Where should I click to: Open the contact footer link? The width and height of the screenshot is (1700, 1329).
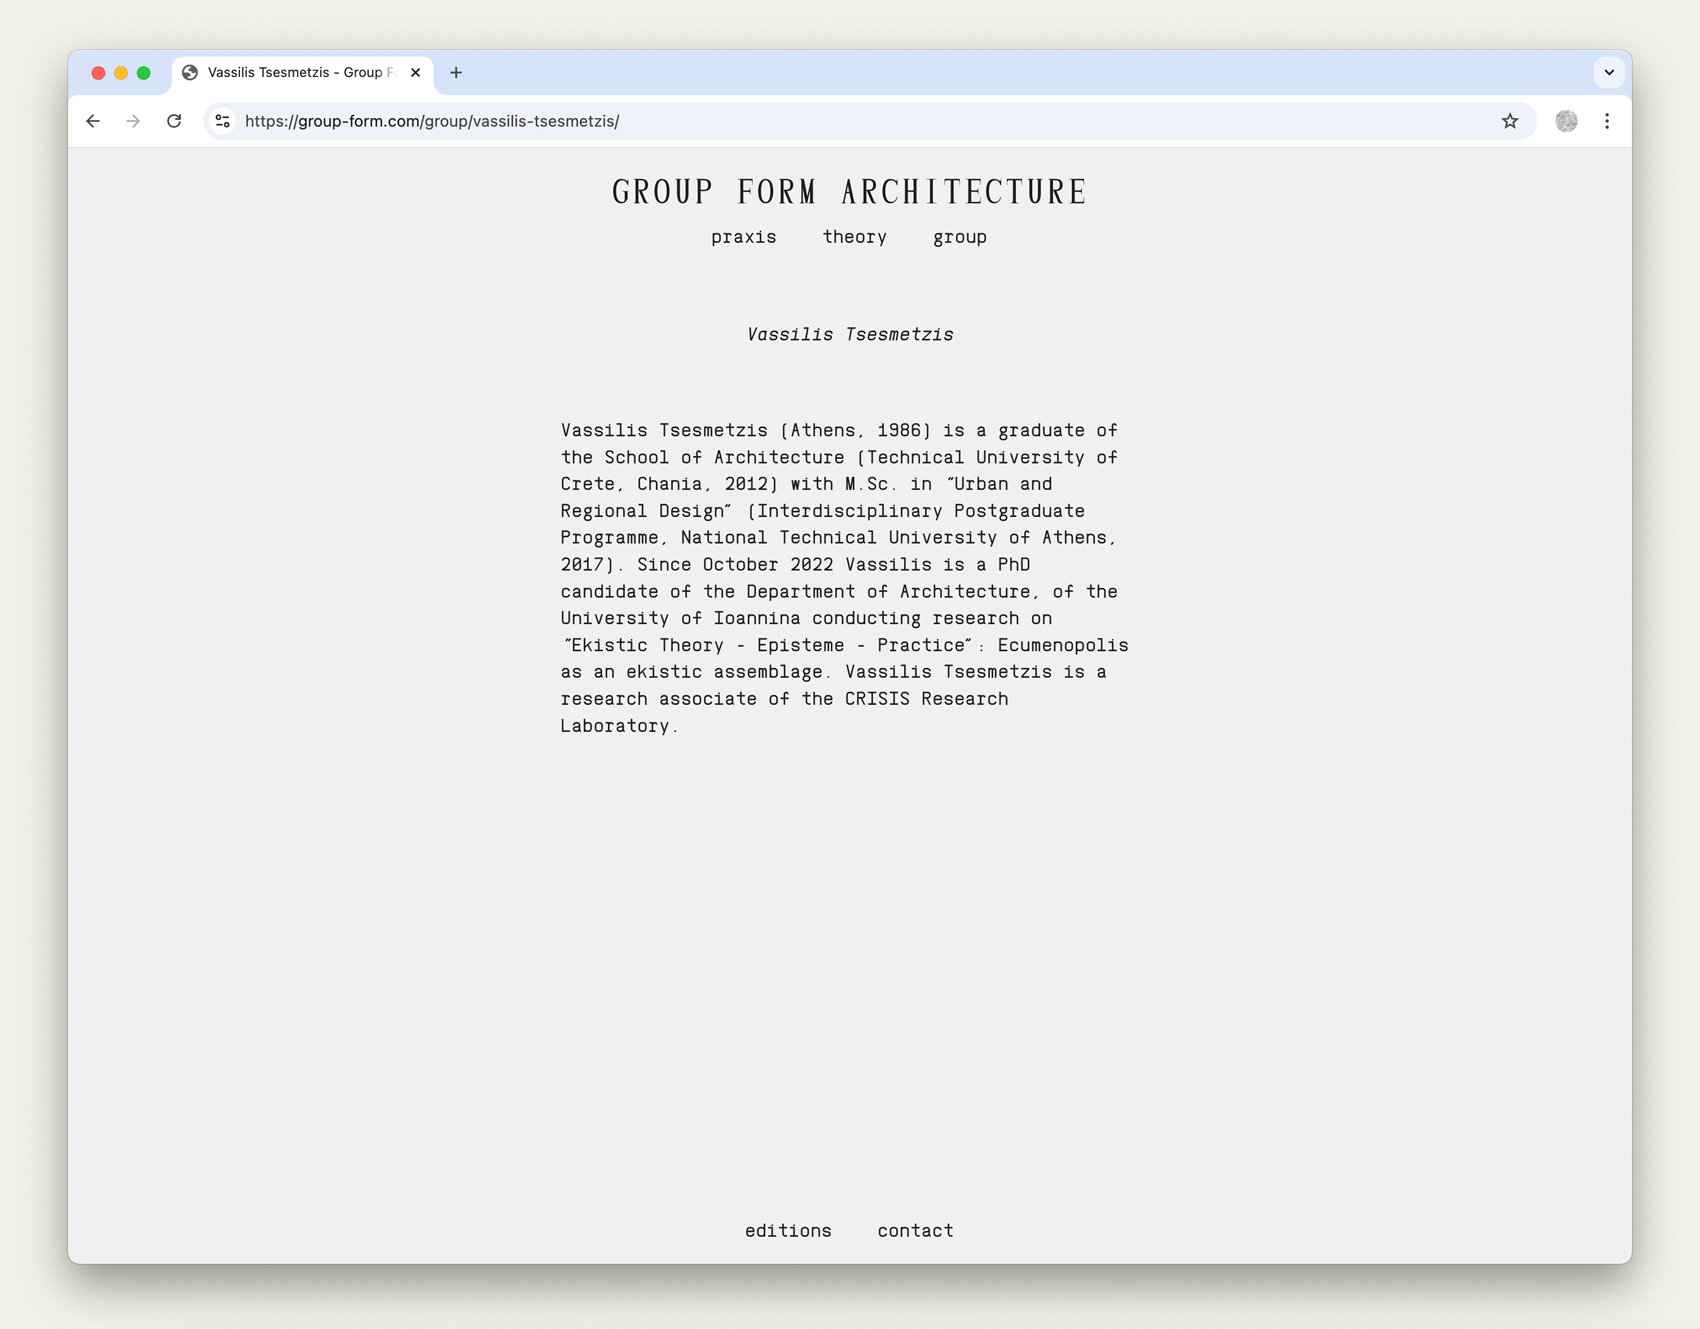click(915, 1231)
